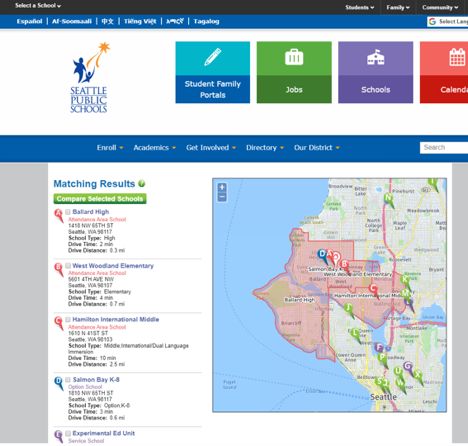The image size is (468, 446).
Task: Switch language to Af-Soomaali
Action: [72, 21]
